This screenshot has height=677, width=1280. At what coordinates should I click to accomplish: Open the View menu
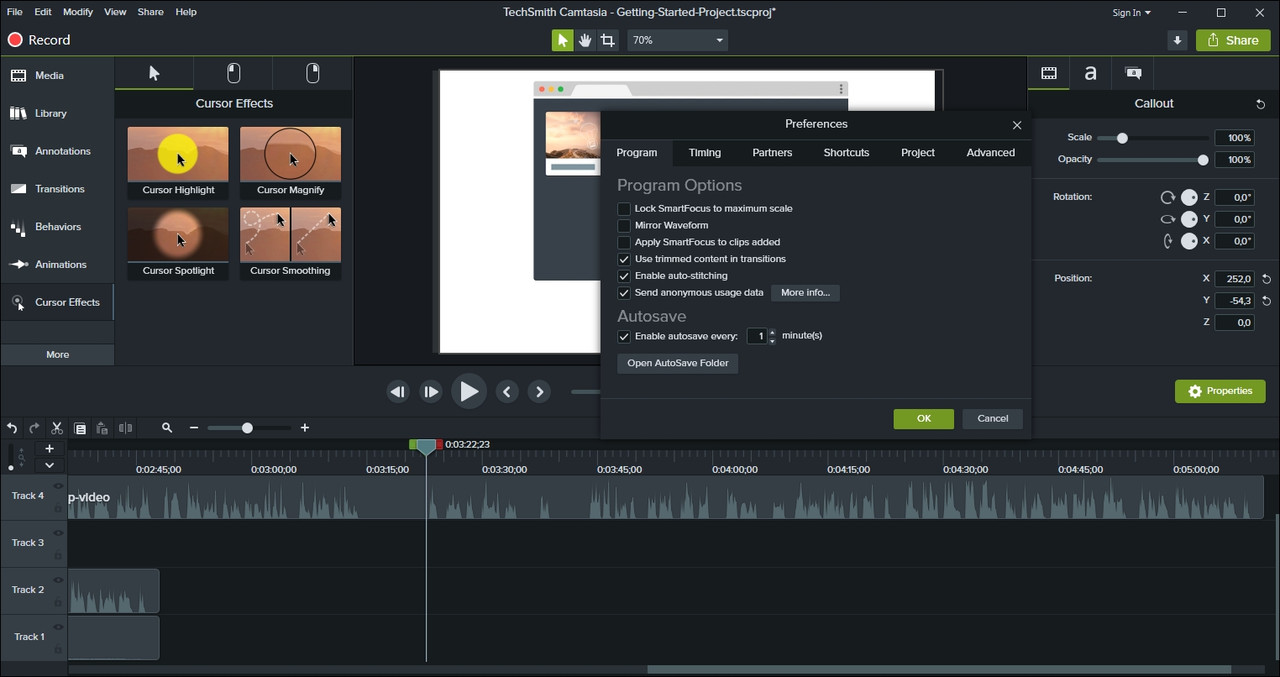pyautogui.click(x=115, y=12)
